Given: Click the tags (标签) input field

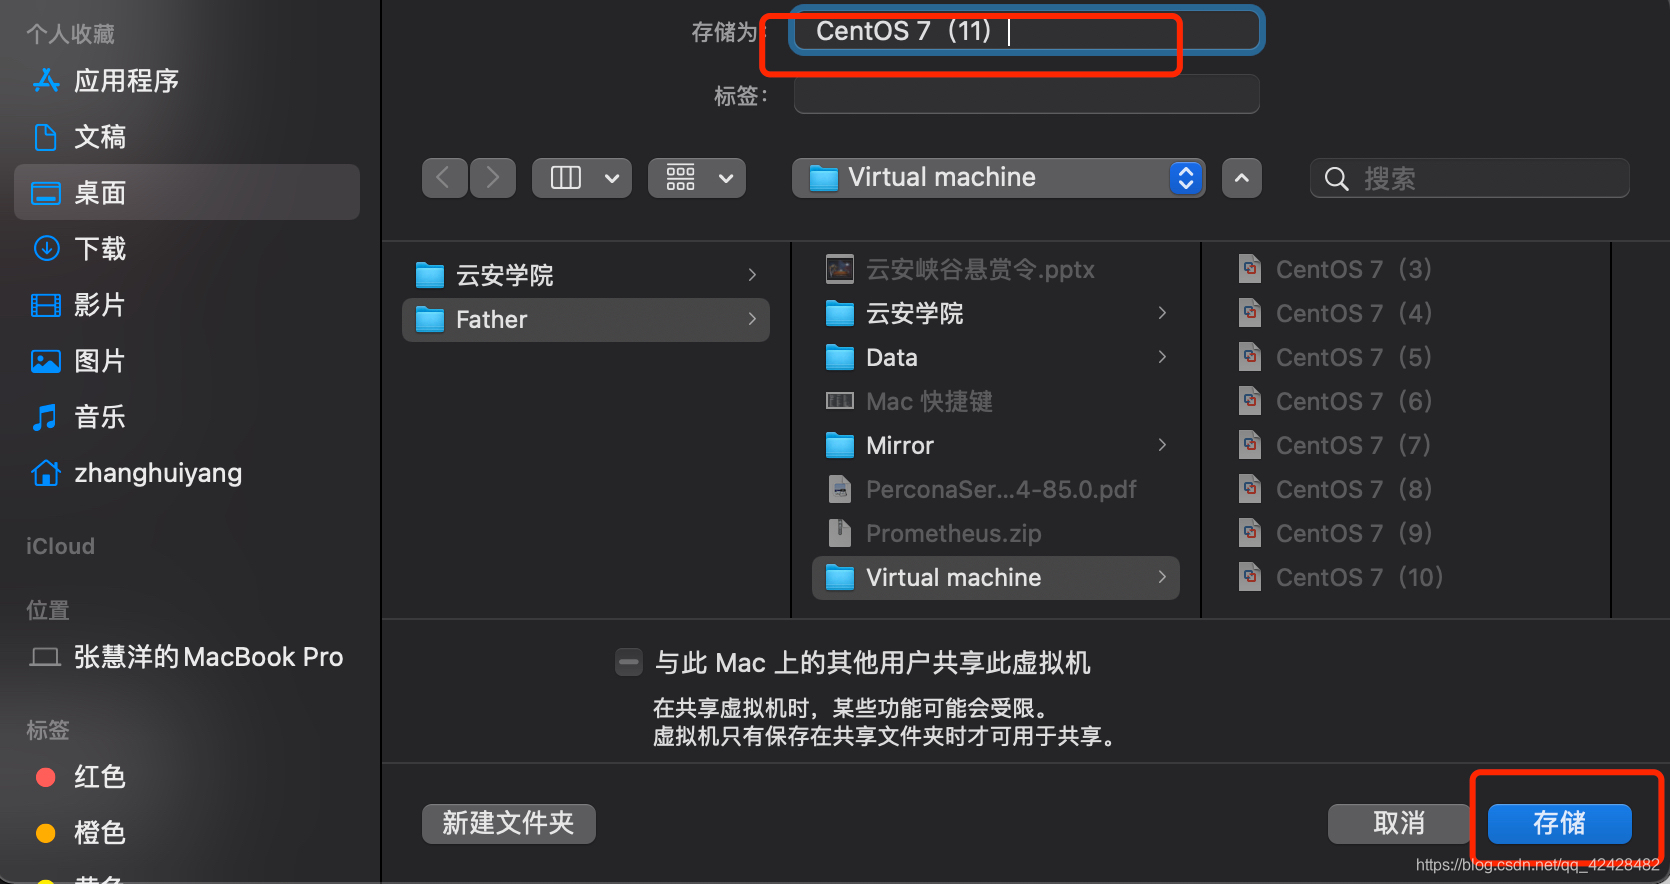Looking at the screenshot, I should coord(1026,95).
